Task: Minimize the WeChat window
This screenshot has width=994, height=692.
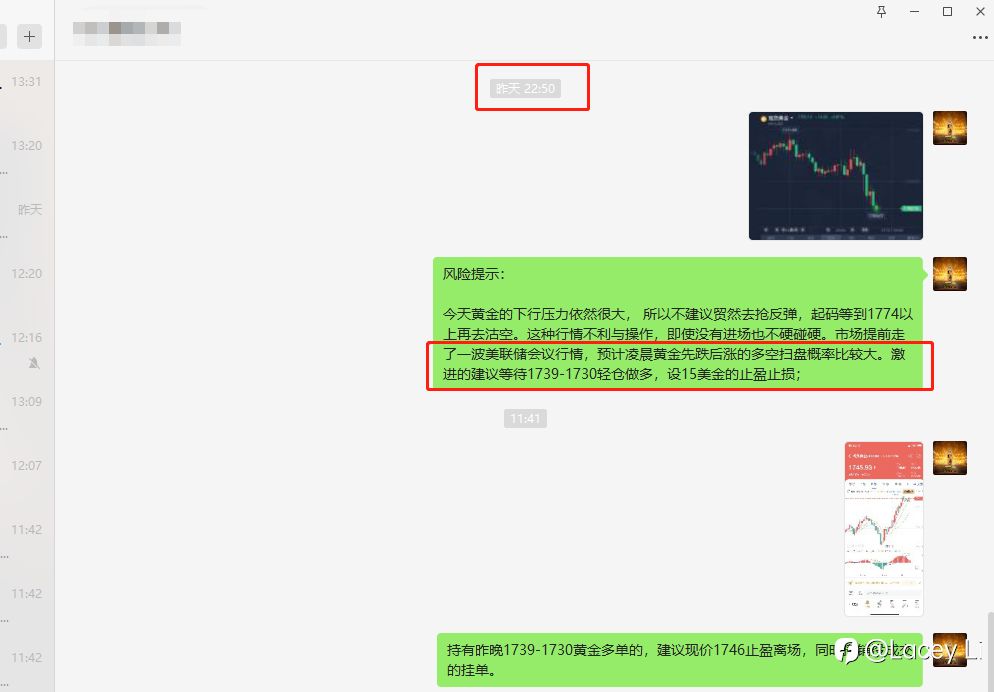Action: point(914,11)
